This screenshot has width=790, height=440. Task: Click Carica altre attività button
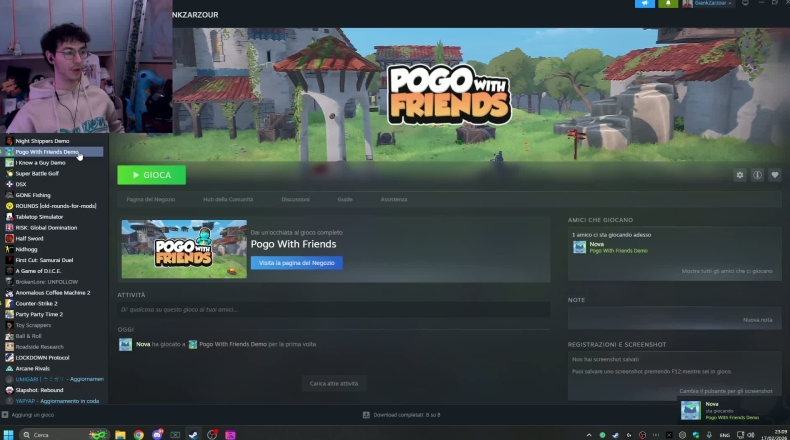[333, 383]
